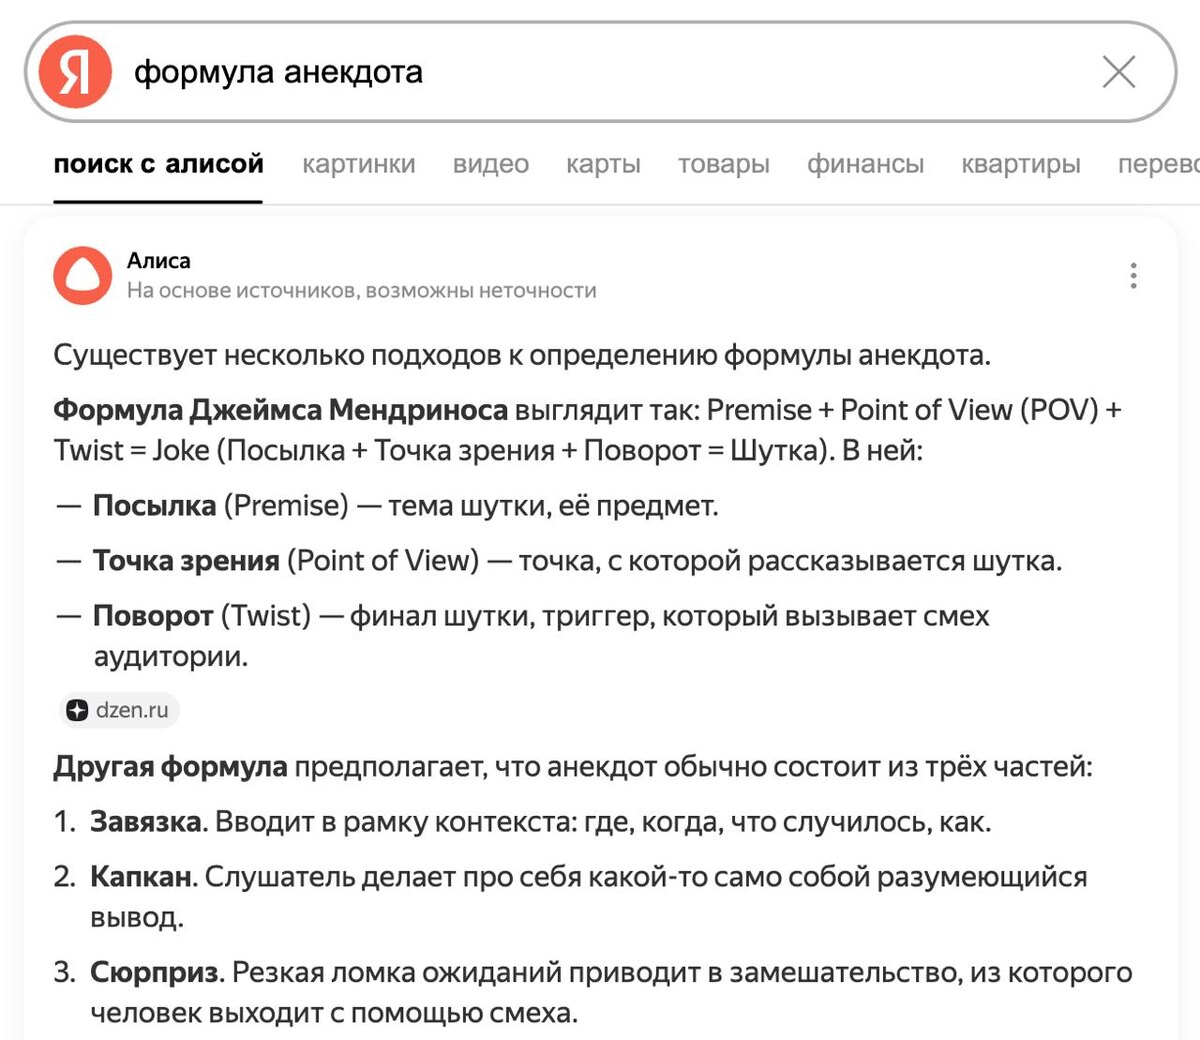Screen dimensions: 1200x1040
Task: Click "Формула Джеймса Мендриноса" bold text
Action: (280, 410)
